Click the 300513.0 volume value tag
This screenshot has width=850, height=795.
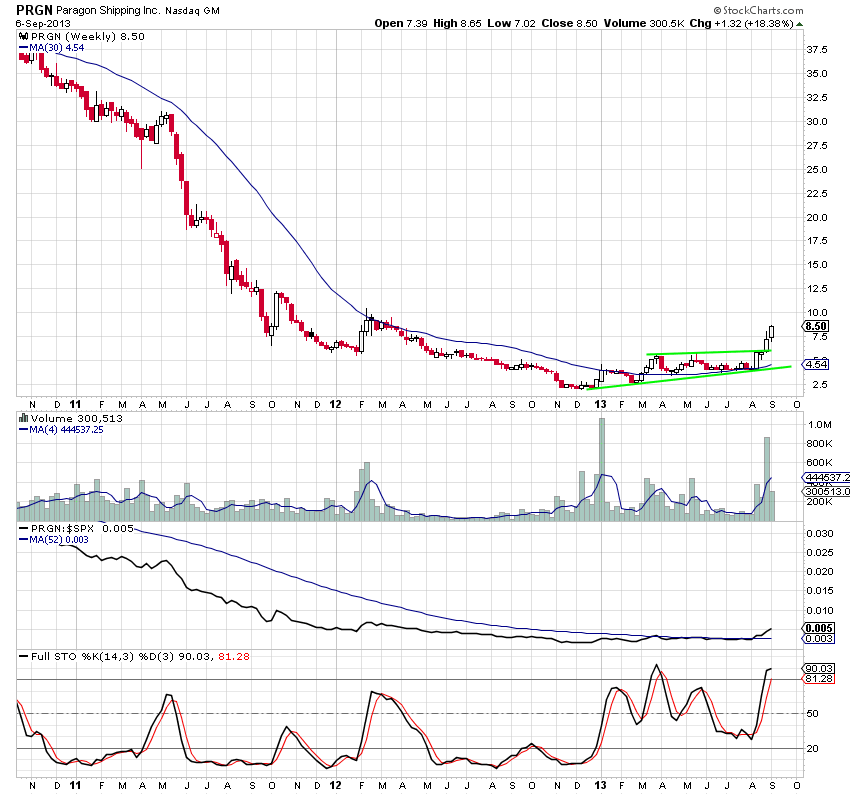tap(826, 492)
